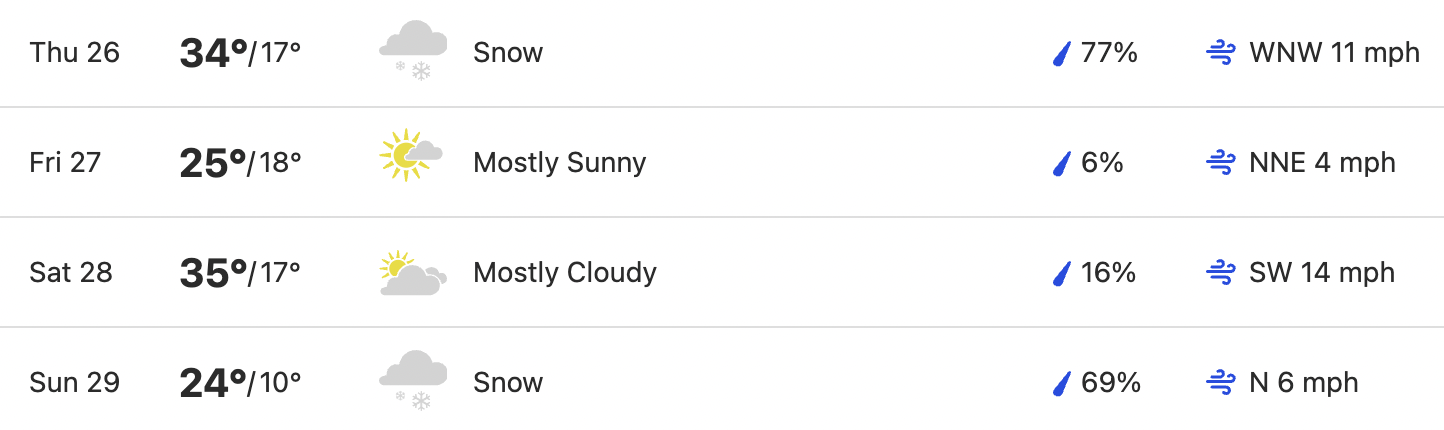Click the NNE 4 mph wind reading
1444x430 pixels.
click(x=1322, y=163)
